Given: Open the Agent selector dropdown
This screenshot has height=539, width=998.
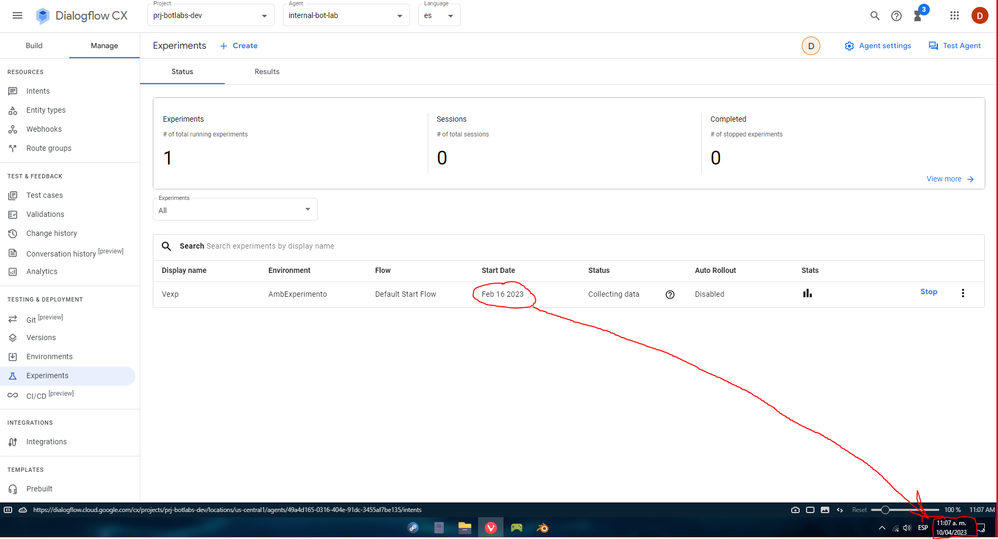Looking at the screenshot, I should click(x=346, y=15).
